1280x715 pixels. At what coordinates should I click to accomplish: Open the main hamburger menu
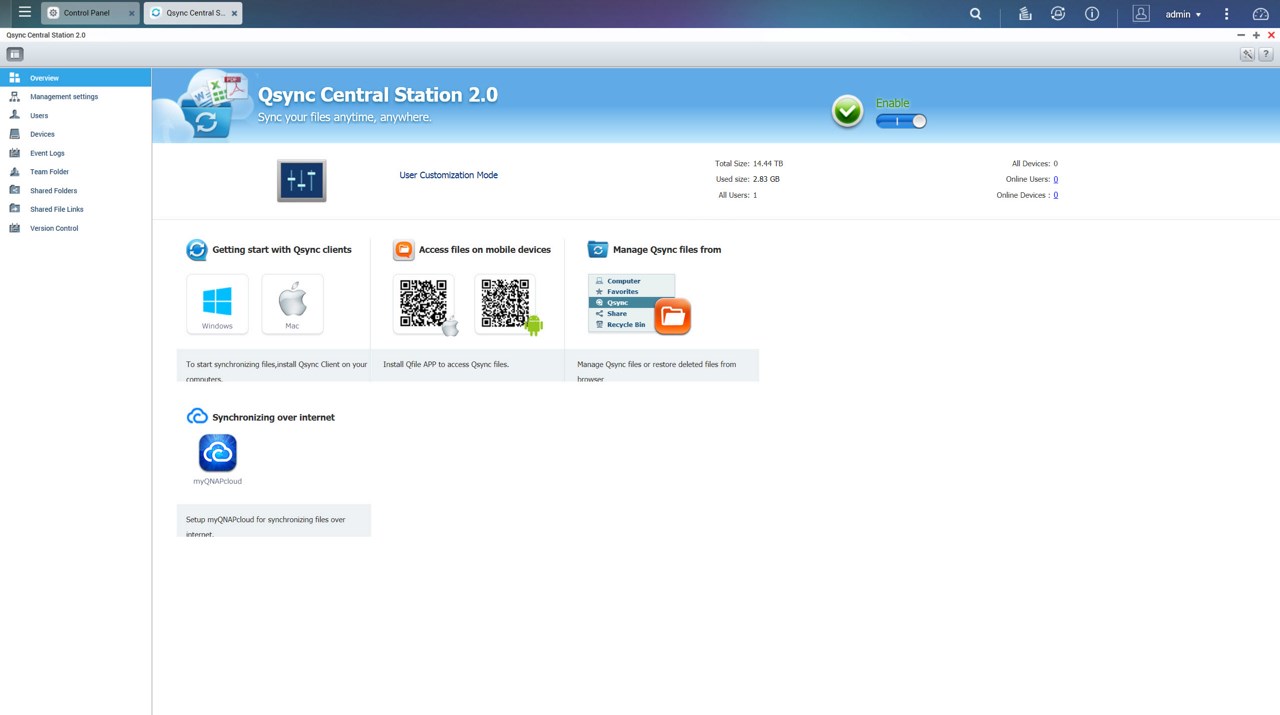(x=25, y=13)
